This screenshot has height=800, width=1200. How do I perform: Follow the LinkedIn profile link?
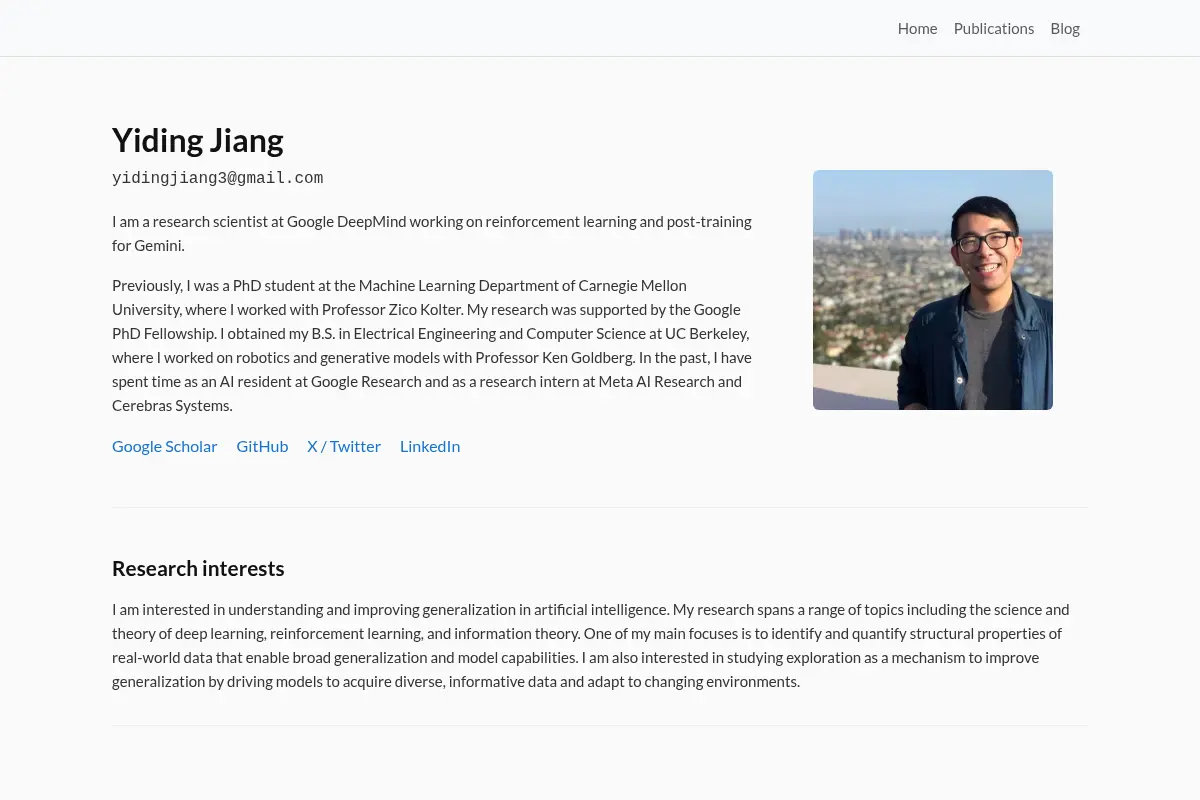tap(430, 446)
